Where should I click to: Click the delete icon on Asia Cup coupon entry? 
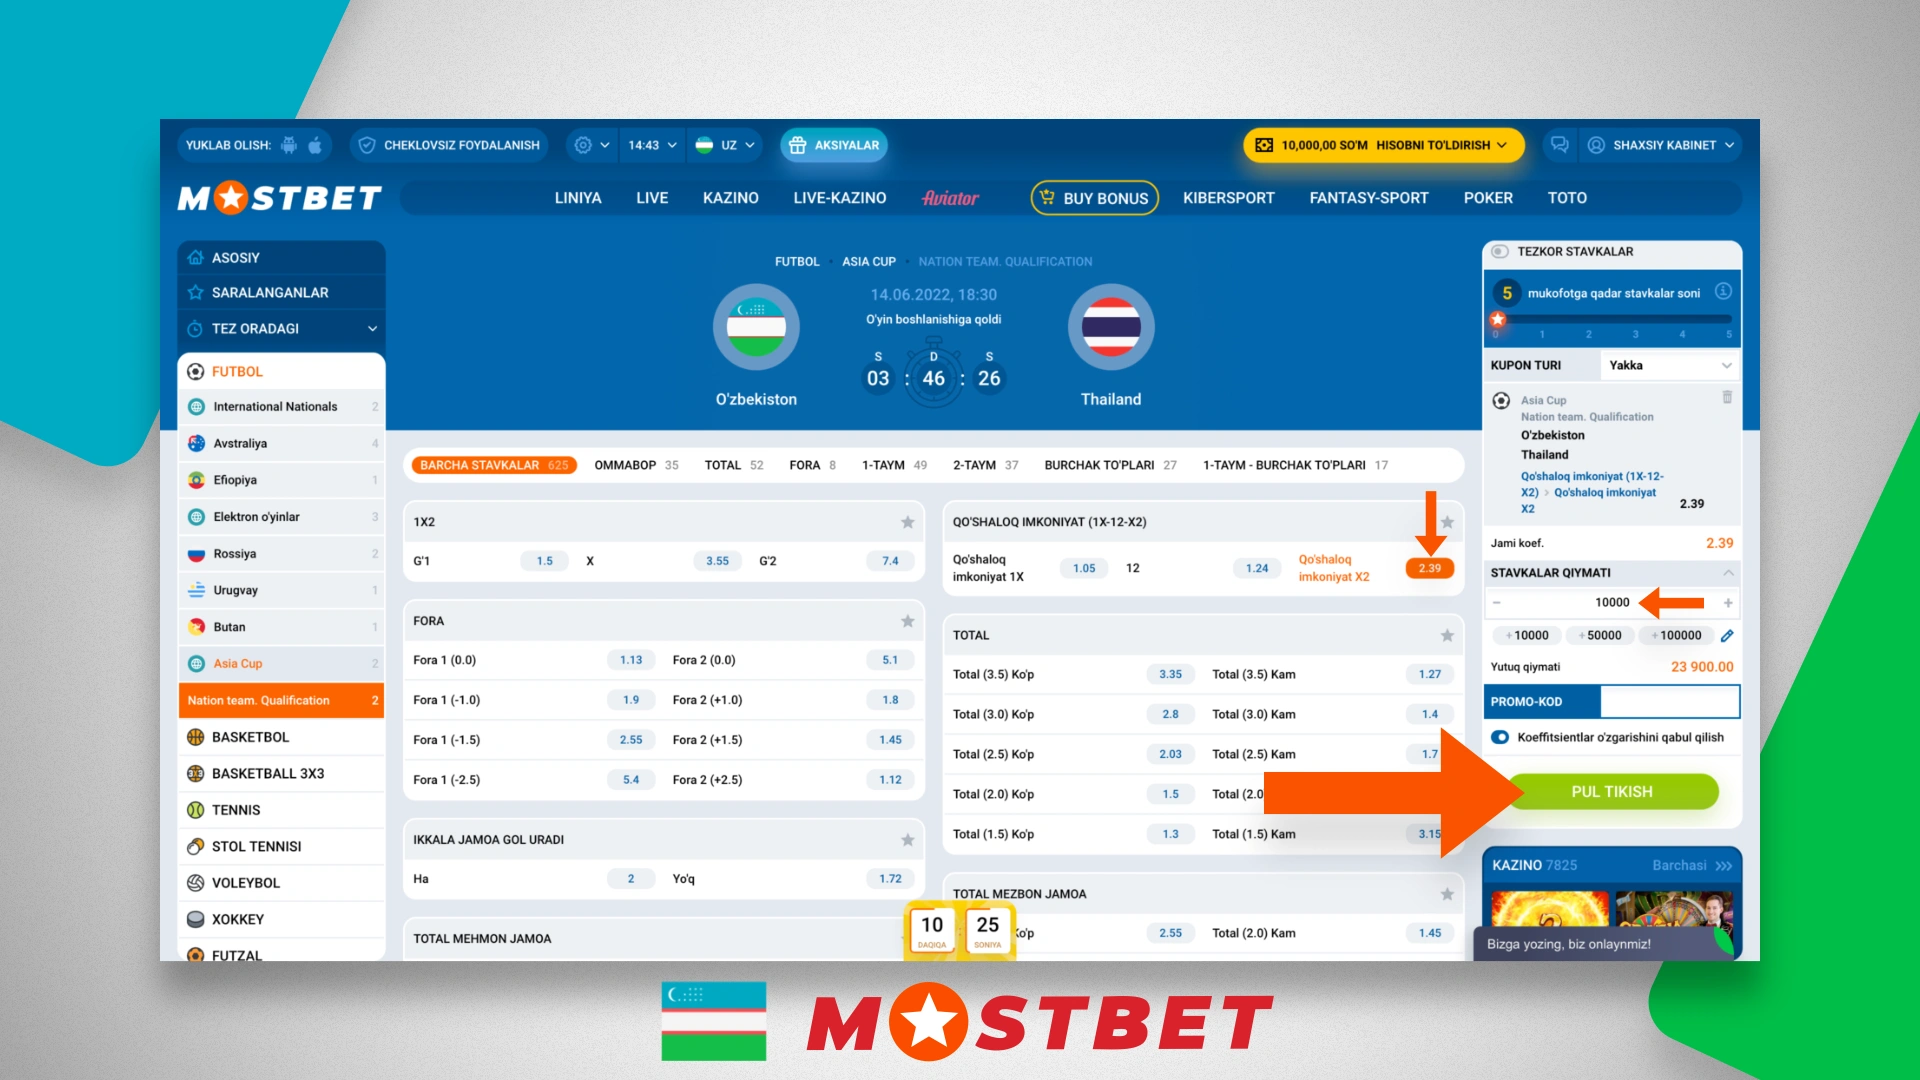coord(1727,397)
